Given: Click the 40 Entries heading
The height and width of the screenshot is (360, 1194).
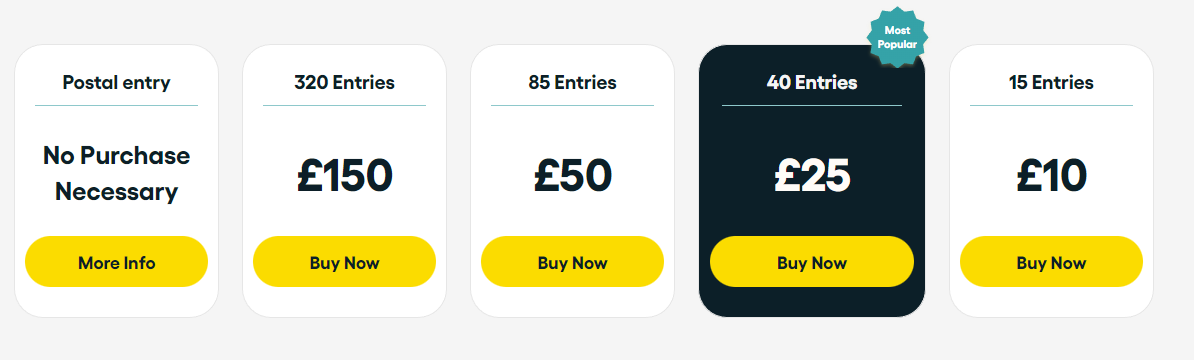Looking at the screenshot, I should (x=812, y=82).
